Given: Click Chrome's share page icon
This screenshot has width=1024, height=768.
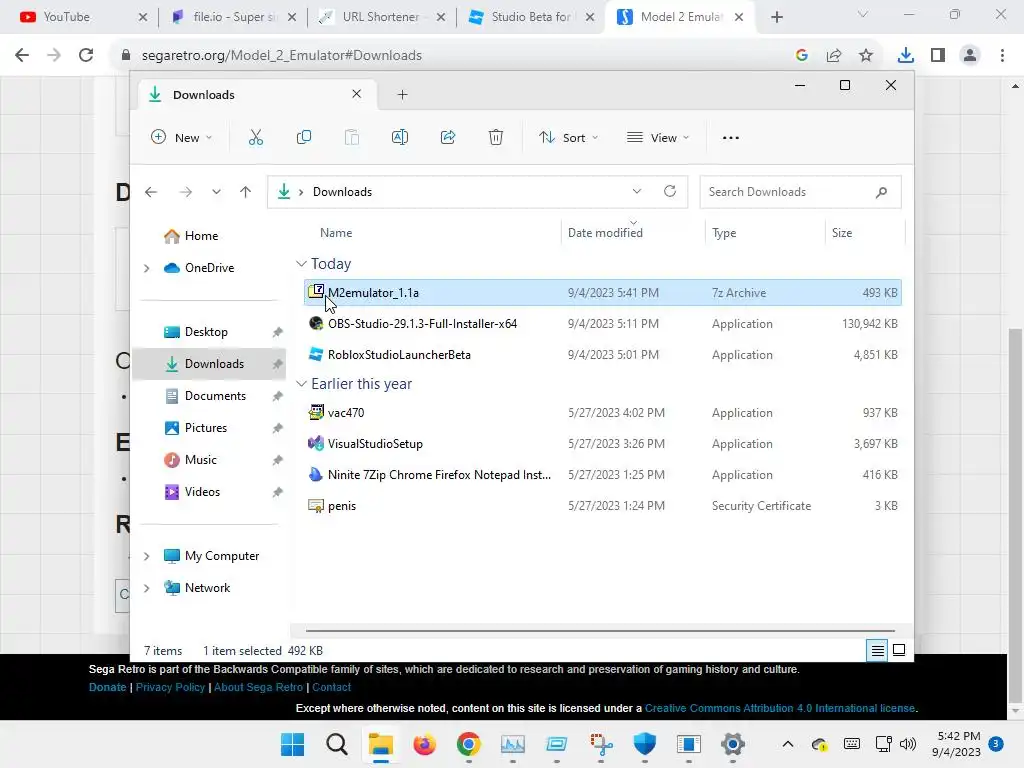Looking at the screenshot, I should [x=834, y=56].
